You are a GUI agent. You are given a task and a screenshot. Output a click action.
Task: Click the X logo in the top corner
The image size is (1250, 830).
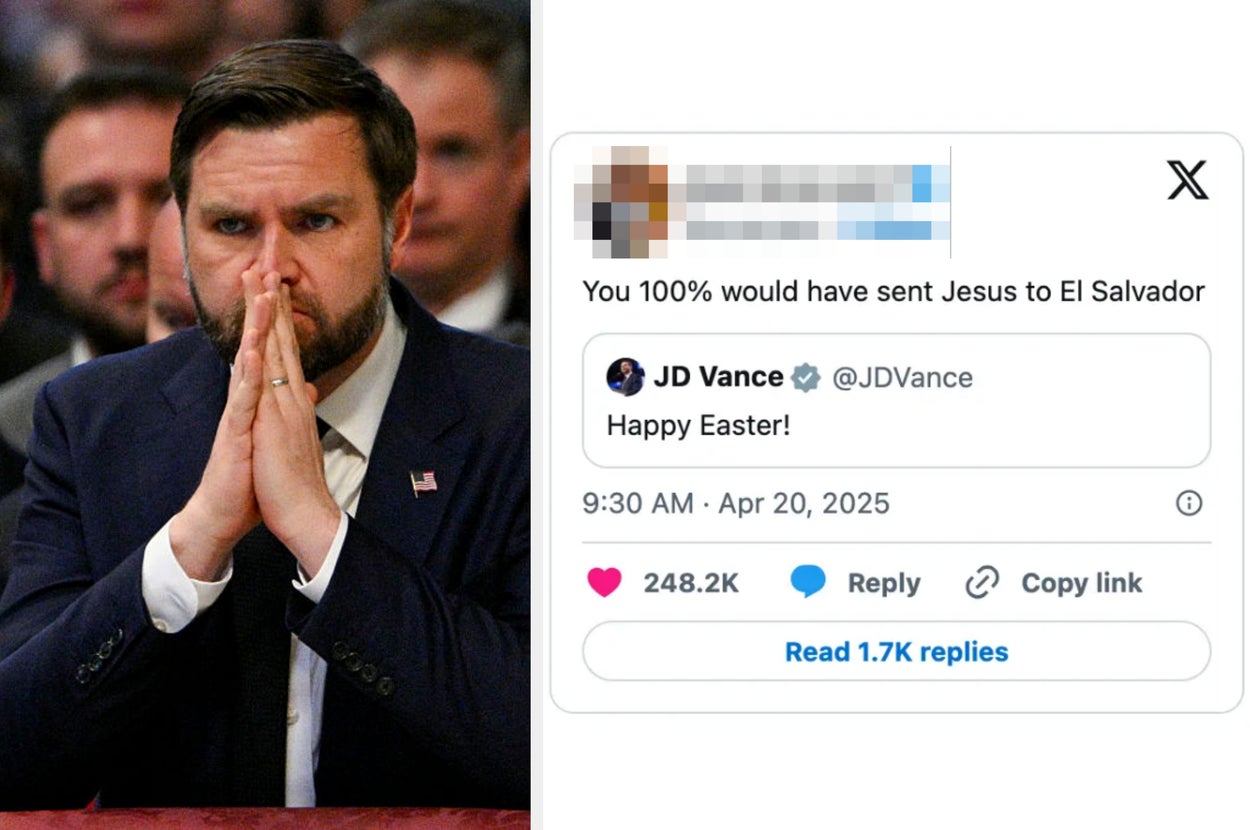tap(1186, 182)
